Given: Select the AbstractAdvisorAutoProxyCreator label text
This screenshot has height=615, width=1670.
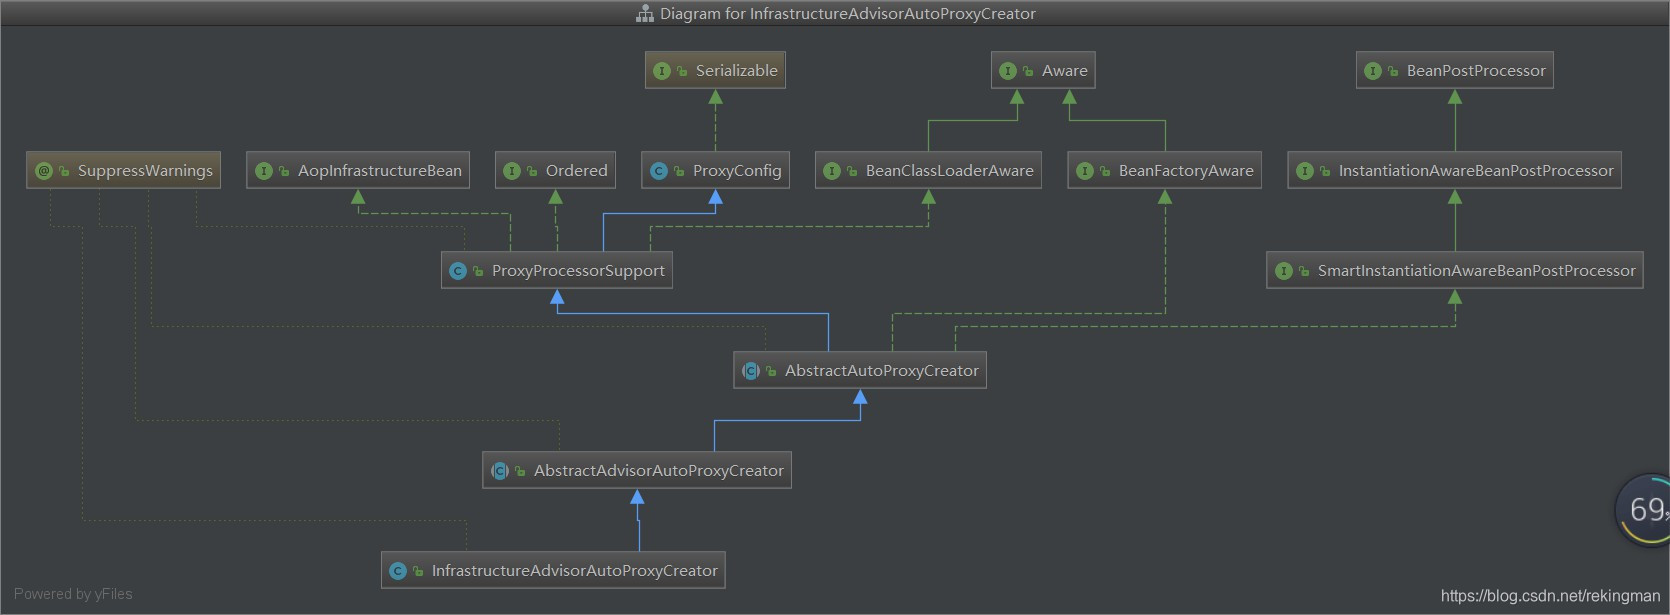Looking at the screenshot, I should pos(659,471).
